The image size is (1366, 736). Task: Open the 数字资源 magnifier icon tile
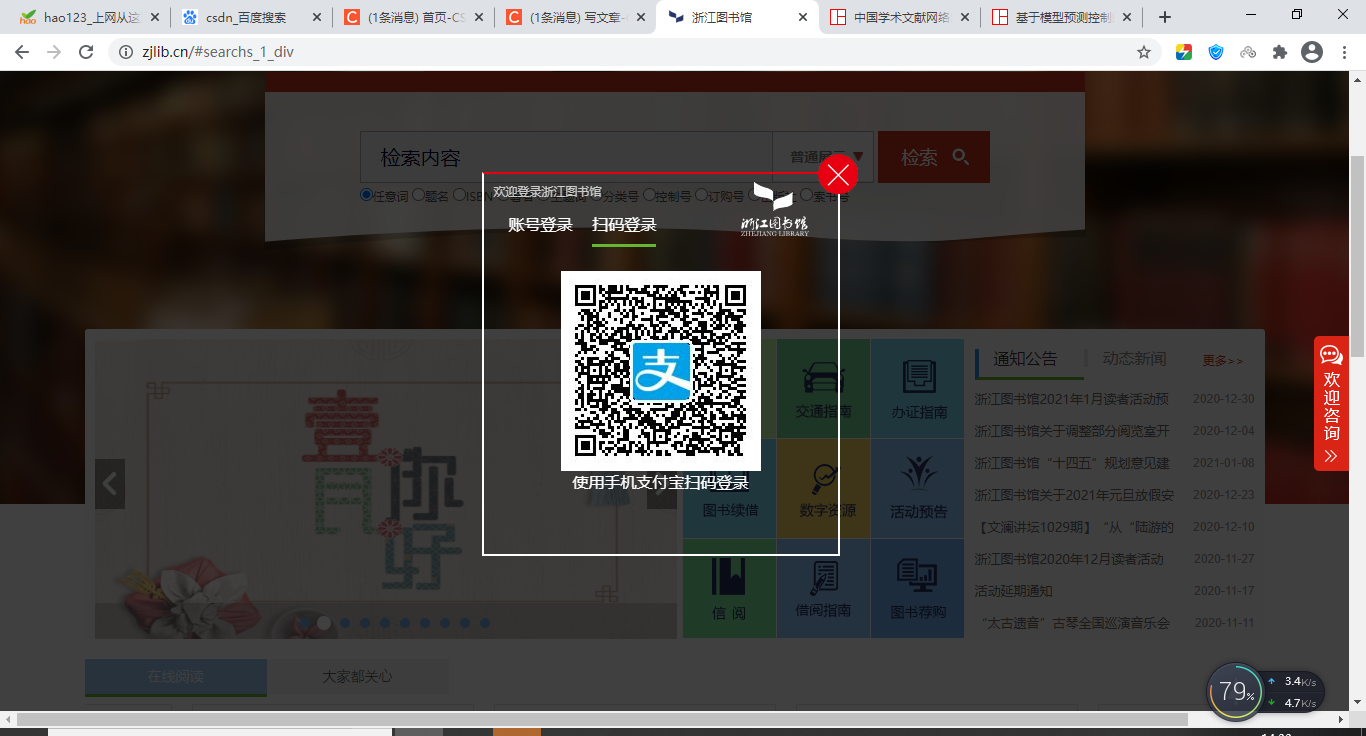click(x=823, y=488)
